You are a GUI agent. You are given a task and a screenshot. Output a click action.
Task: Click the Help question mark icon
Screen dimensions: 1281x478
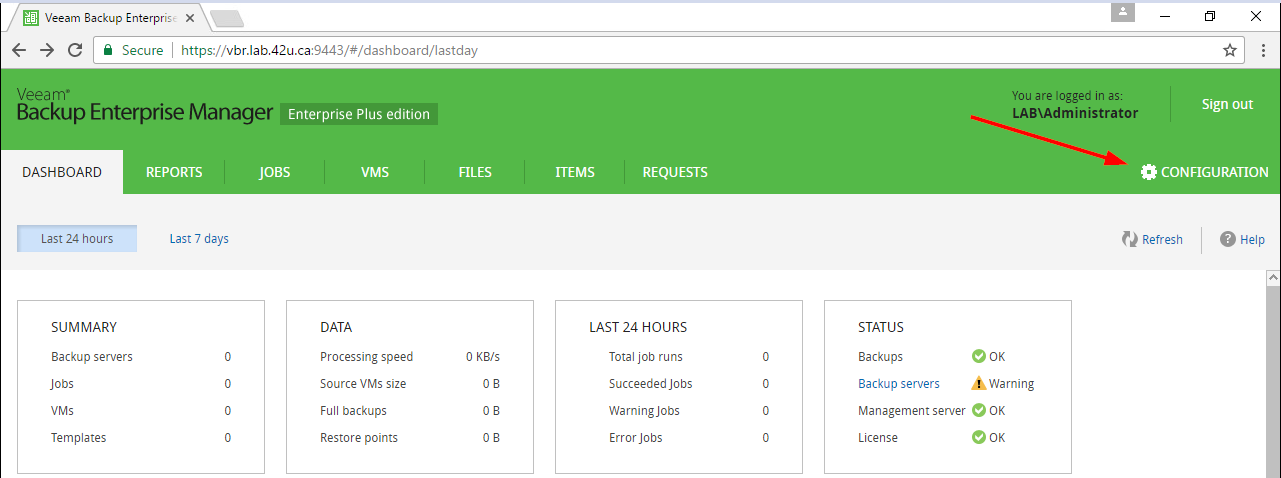tap(1228, 239)
